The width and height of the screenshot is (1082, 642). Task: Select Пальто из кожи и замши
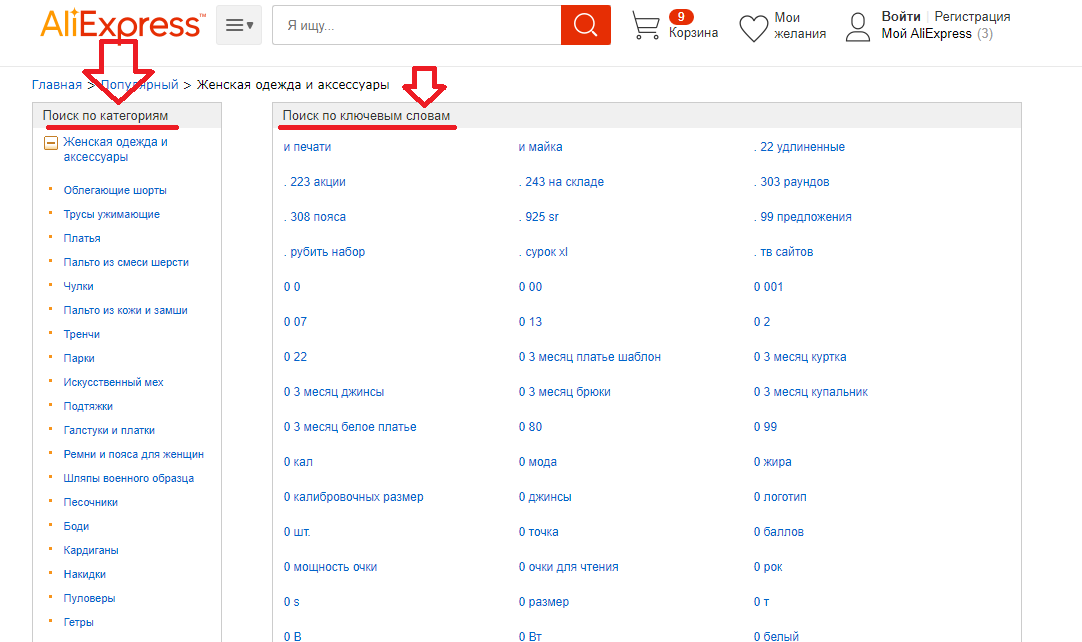tap(125, 311)
